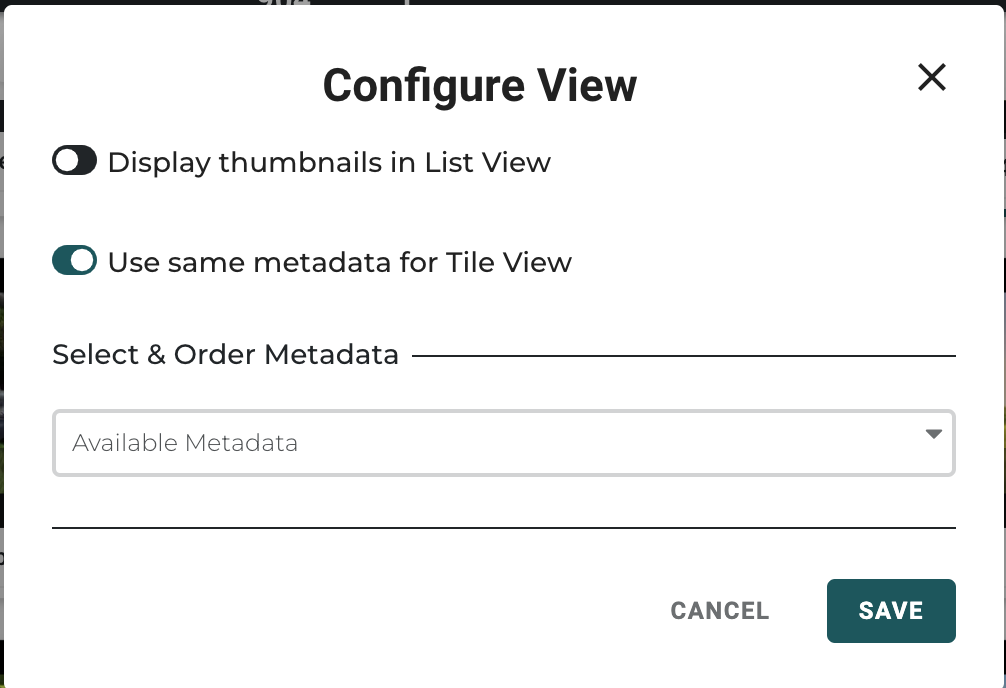
Task: Click the "Select & Order Metadata" section heading
Action: coord(225,354)
